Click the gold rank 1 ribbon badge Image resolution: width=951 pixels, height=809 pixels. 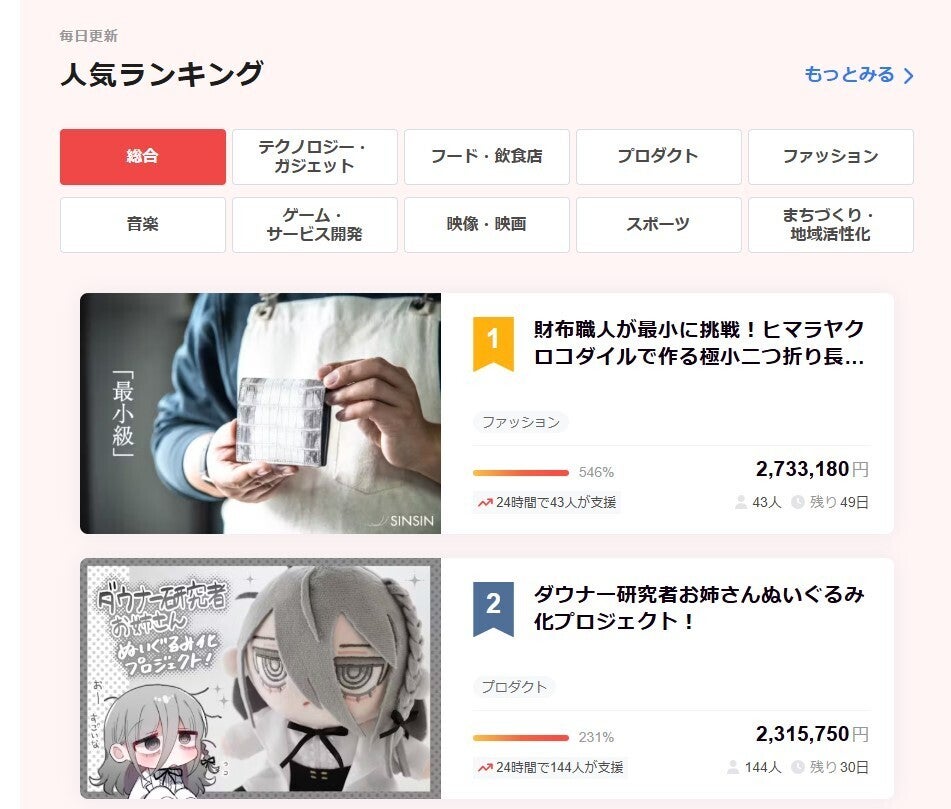point(493,343)
